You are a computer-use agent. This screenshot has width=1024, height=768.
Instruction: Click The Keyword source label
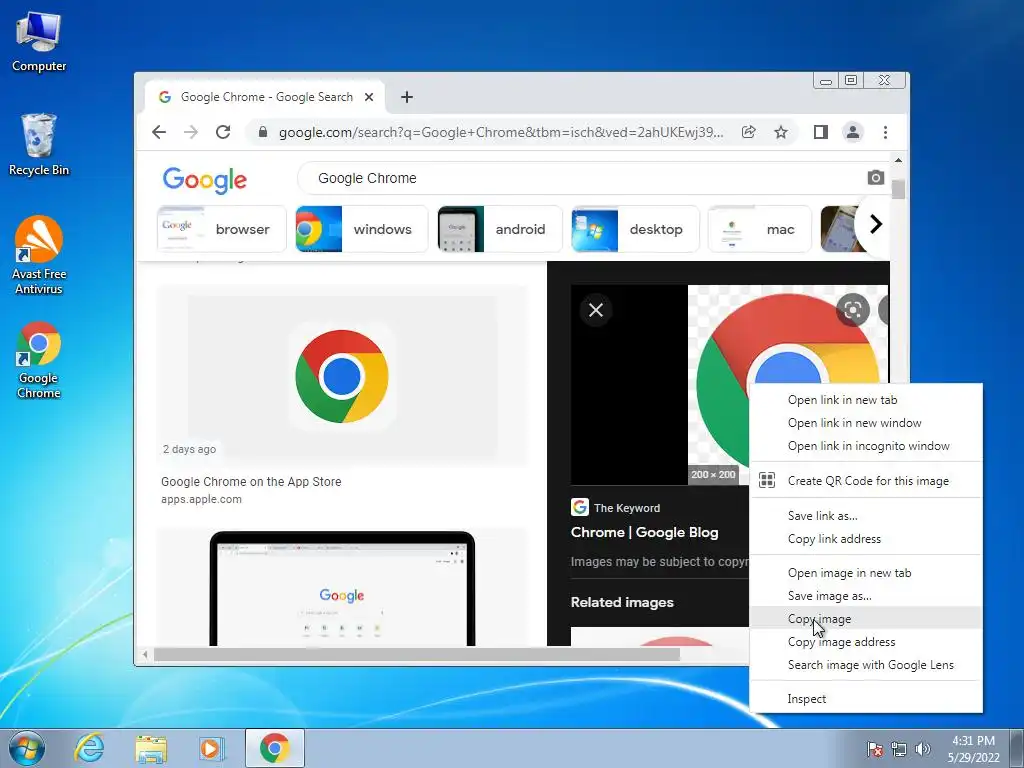coord(627,508)
